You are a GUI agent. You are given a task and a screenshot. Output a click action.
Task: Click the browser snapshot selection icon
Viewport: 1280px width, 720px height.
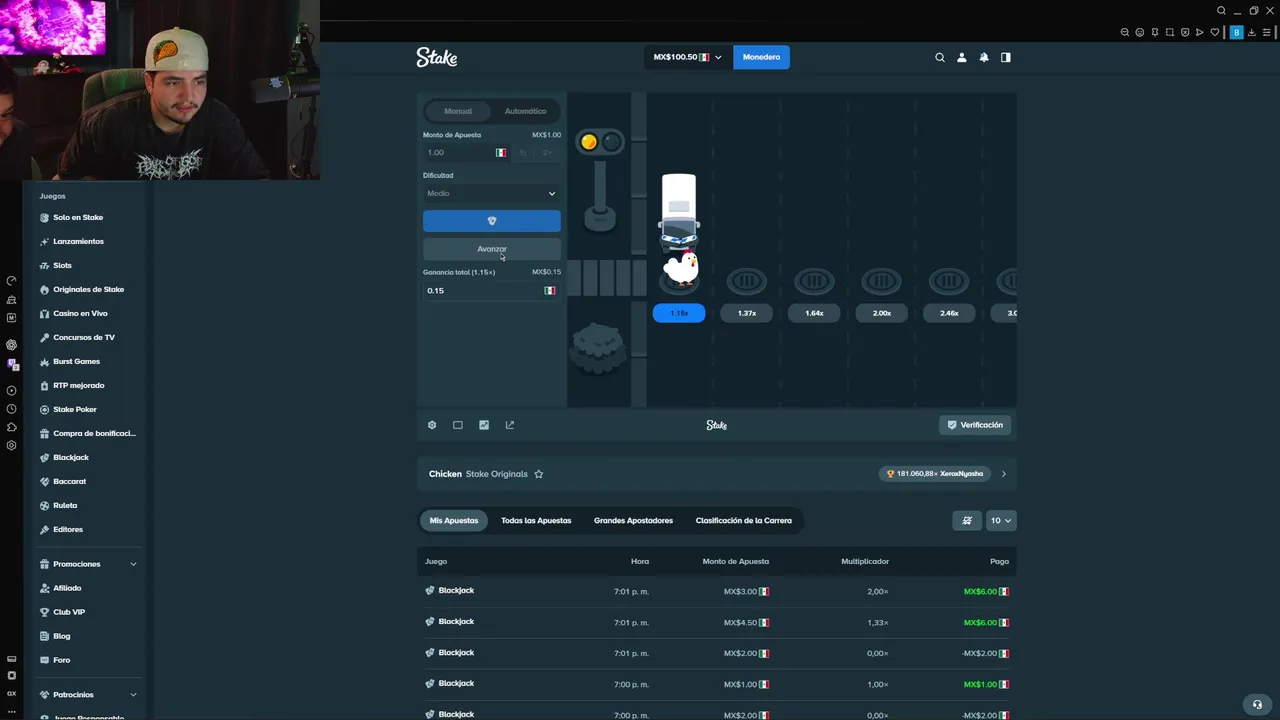click(x=1170, y=32)
